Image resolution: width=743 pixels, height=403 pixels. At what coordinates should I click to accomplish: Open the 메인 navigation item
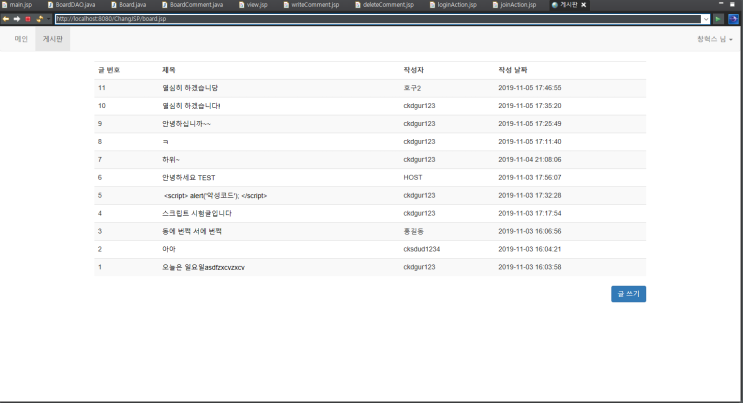pyautogui.click(x=21, y=39)
